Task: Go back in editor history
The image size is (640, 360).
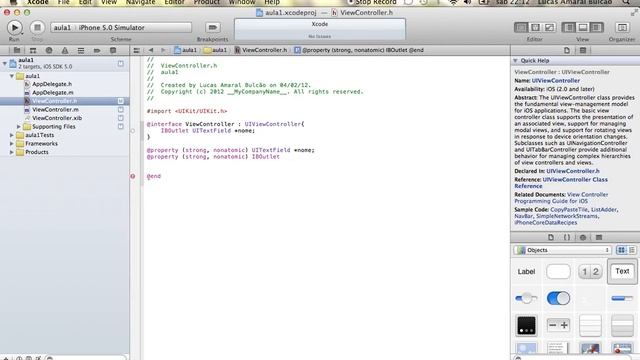Action: click(x=151, y=50)
